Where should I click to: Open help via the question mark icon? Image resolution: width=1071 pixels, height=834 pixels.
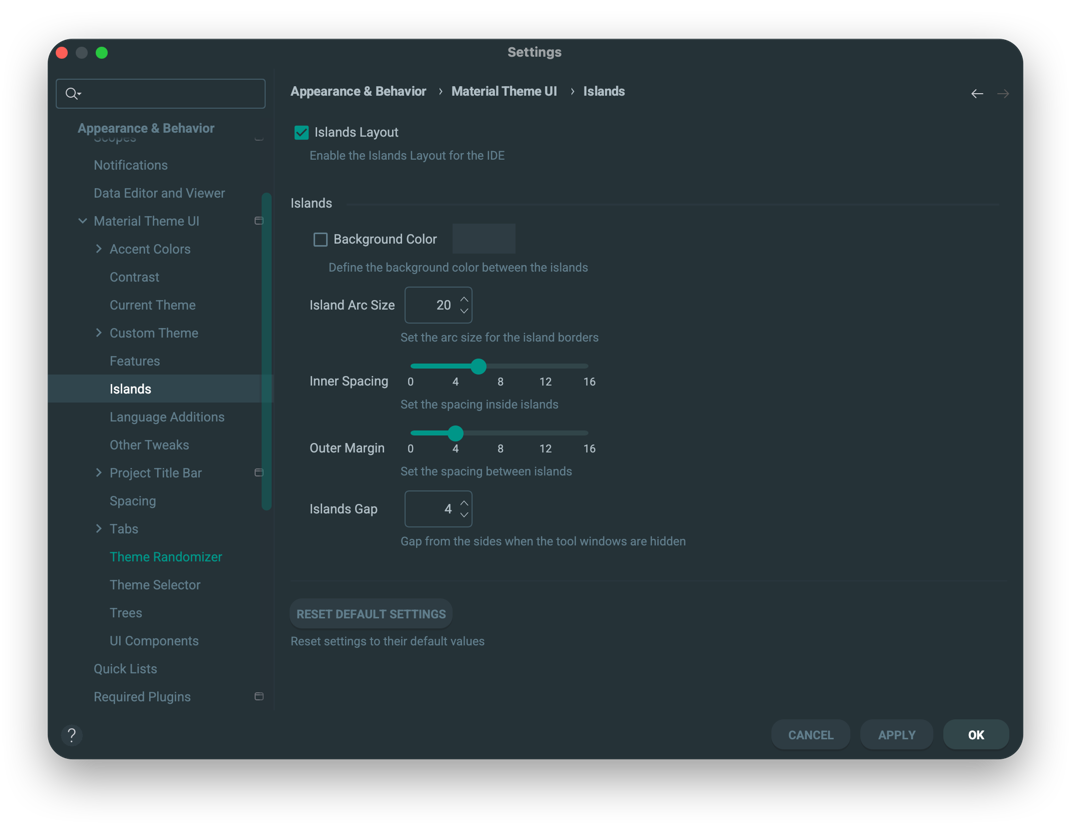71,735
